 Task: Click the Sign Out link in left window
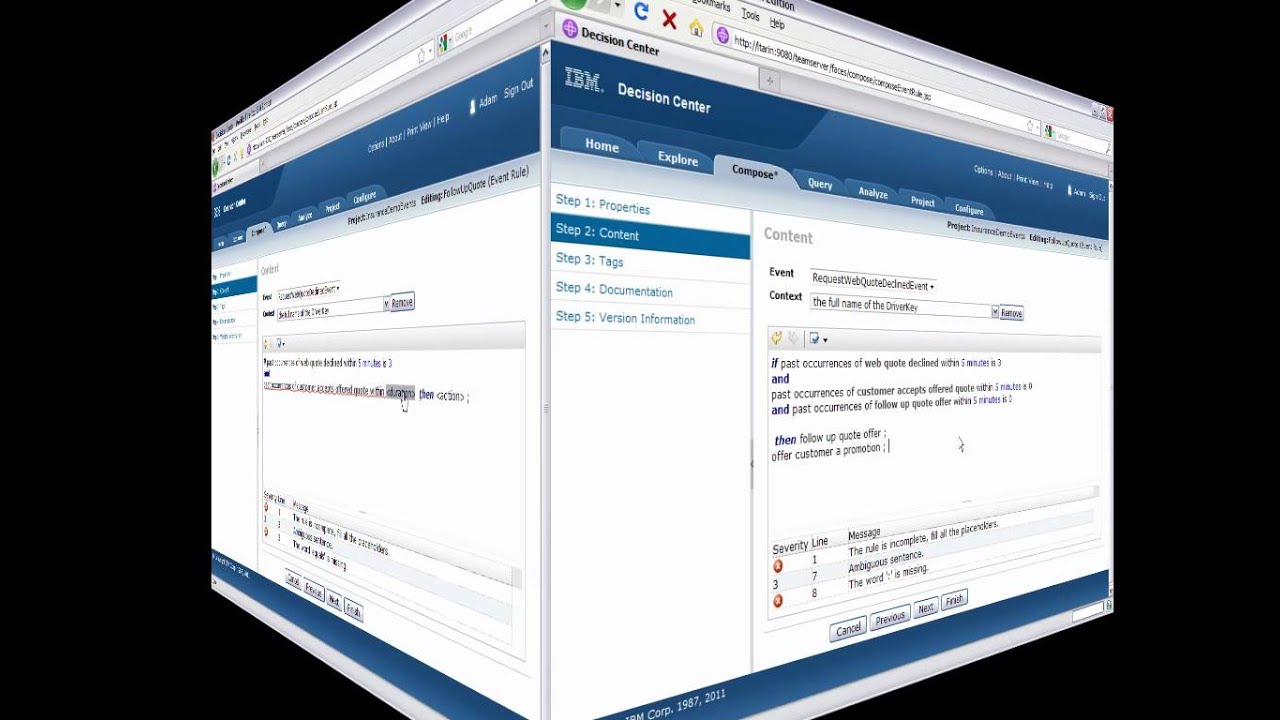[x=519, y=89]
